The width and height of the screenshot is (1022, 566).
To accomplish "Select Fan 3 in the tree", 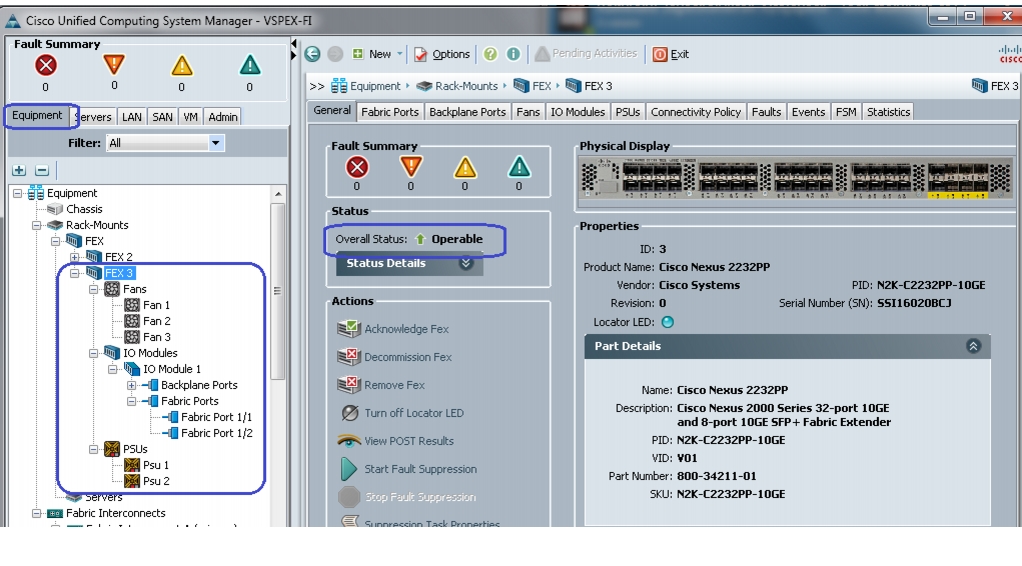I will [x=156, y=337].
